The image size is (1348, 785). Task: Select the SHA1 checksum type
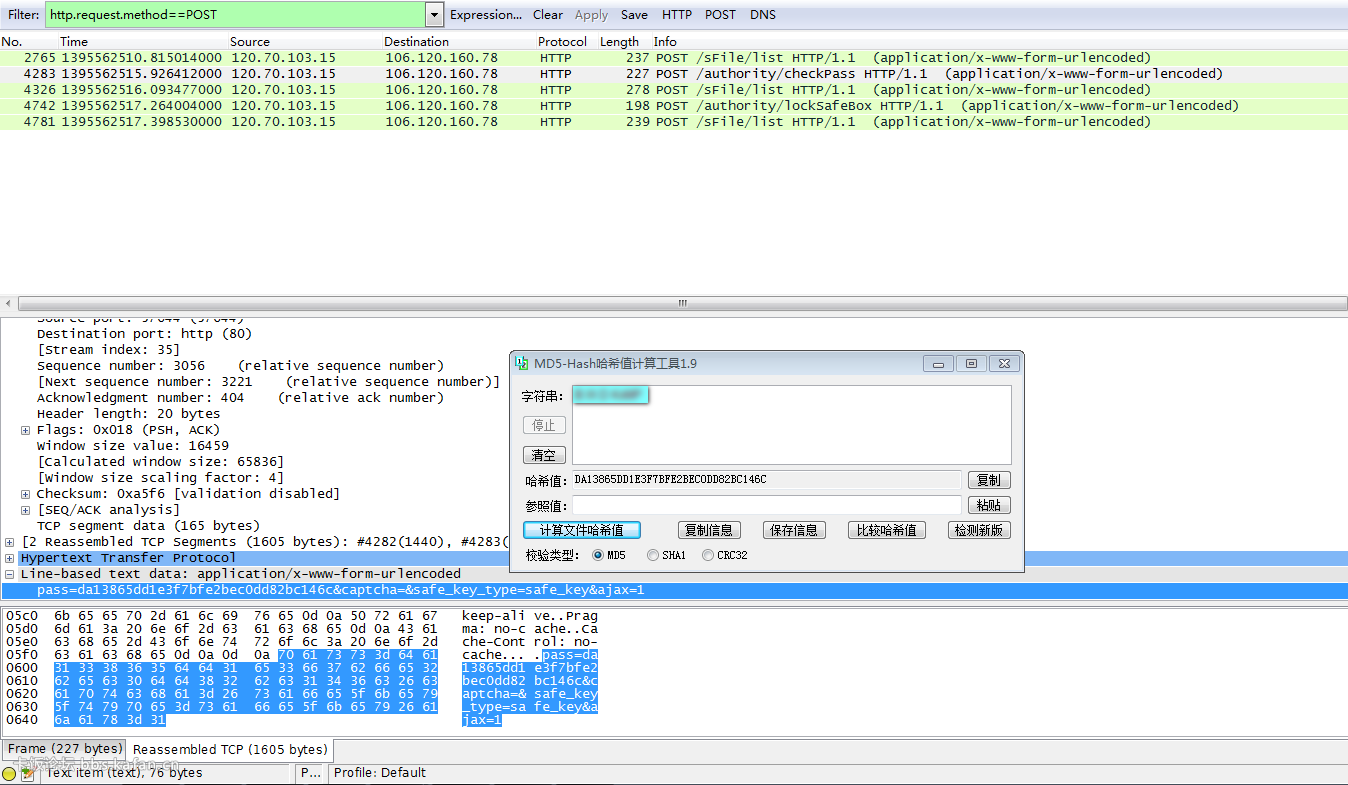tap(653, 555)
